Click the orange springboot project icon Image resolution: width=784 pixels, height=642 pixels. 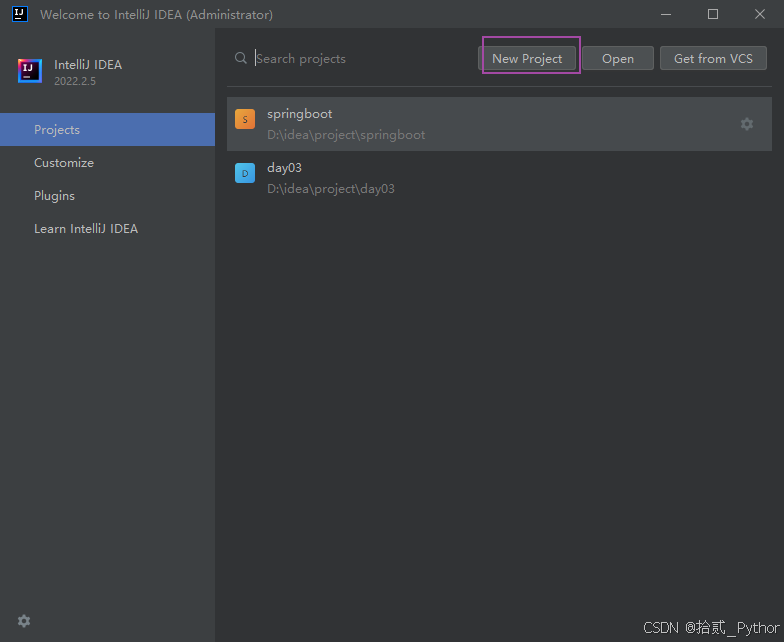[245, 119]
